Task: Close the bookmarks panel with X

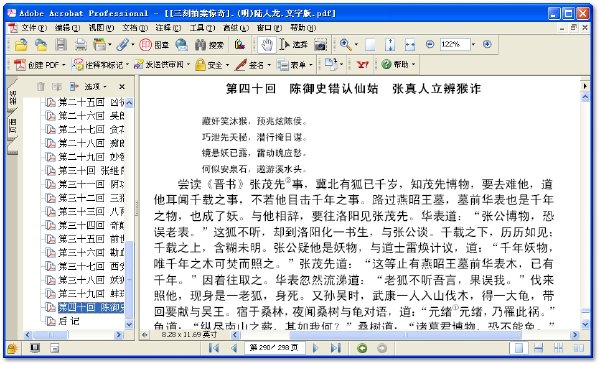Action: pos(122,87)
